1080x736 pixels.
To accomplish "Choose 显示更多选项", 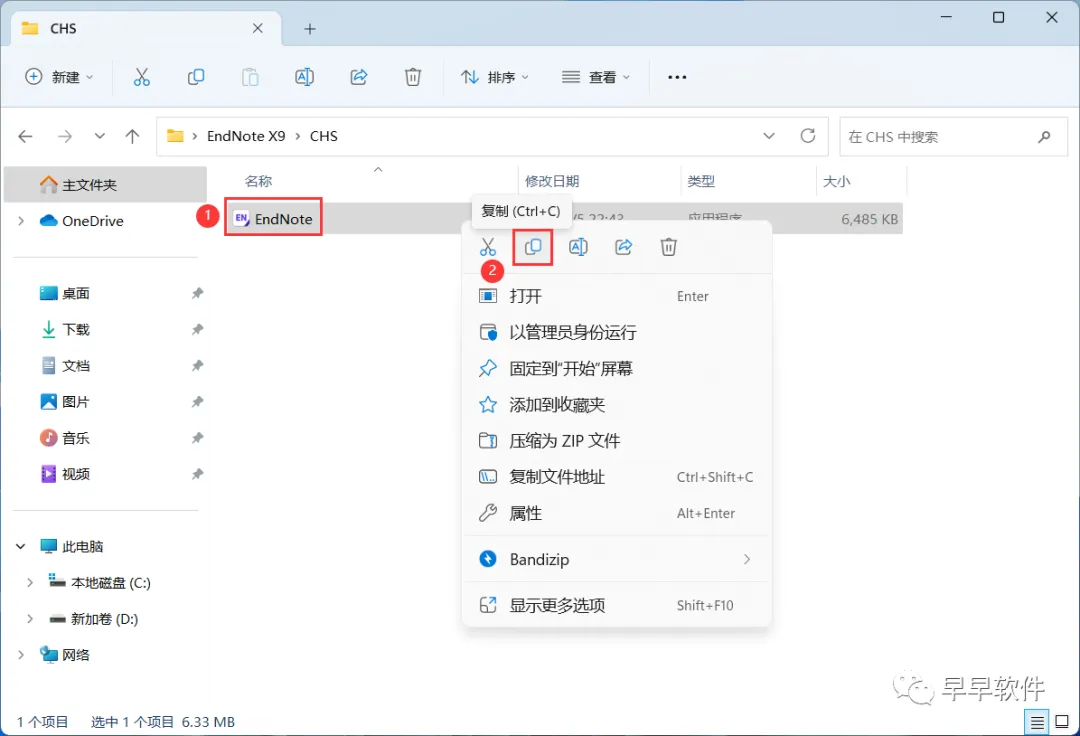I will point(616,605).
